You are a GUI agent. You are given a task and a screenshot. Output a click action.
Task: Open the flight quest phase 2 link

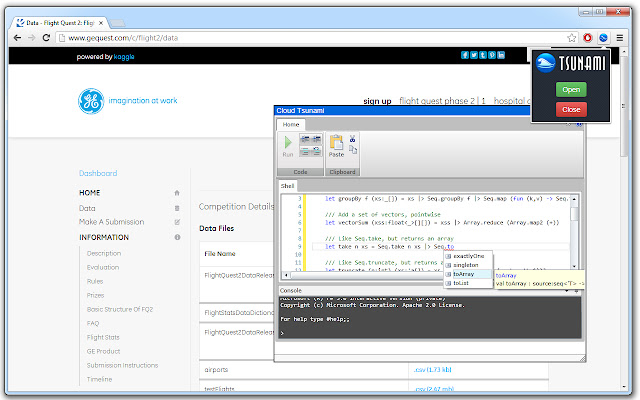pyautogui.click(x=437, y=101)
